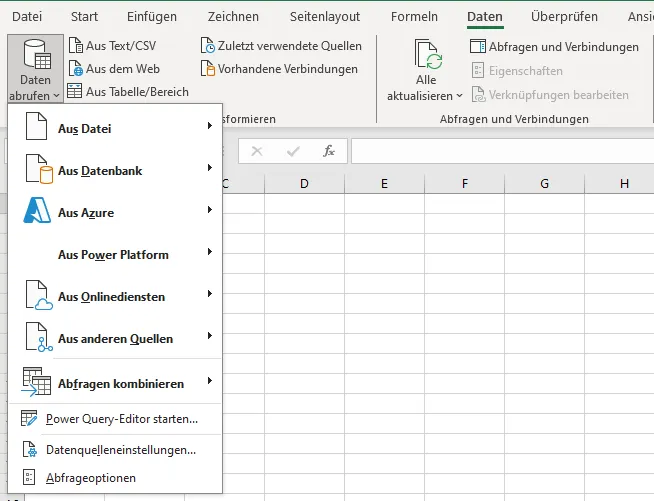This screenshot has height=501, width=654.
Task: Expand the Aus Datenbank submenu arrow
Action: pos(210,168)
